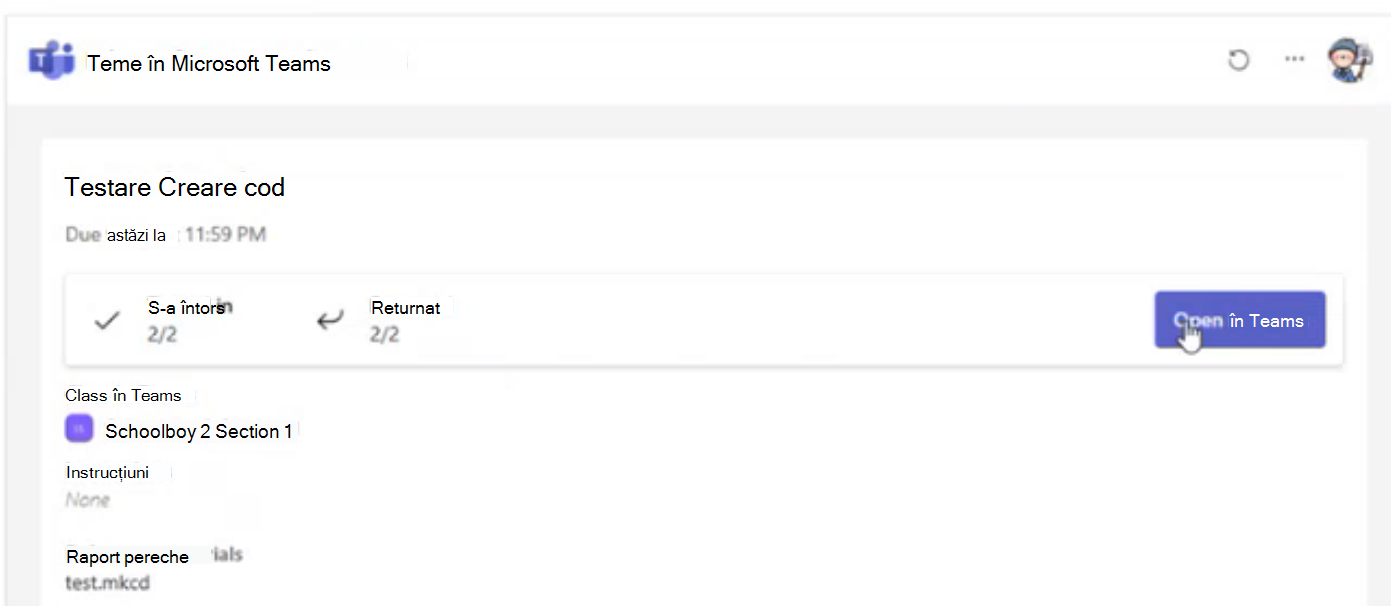
Task: Open the test.mkcd file
Action: coord(108,582)
